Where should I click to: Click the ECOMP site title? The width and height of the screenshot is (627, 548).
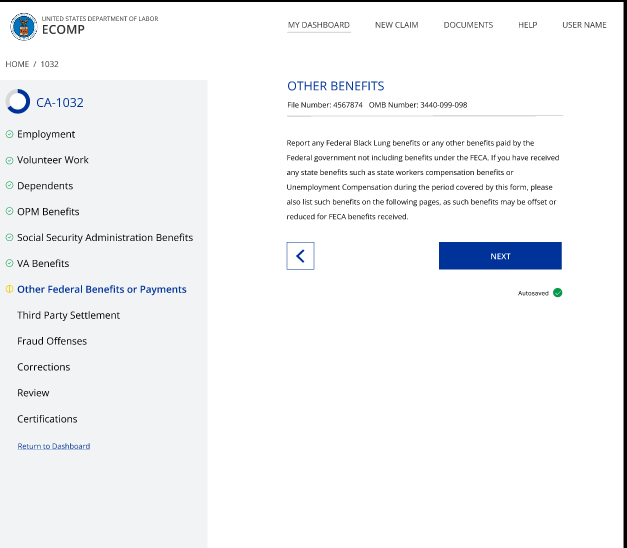pos(63,30)
